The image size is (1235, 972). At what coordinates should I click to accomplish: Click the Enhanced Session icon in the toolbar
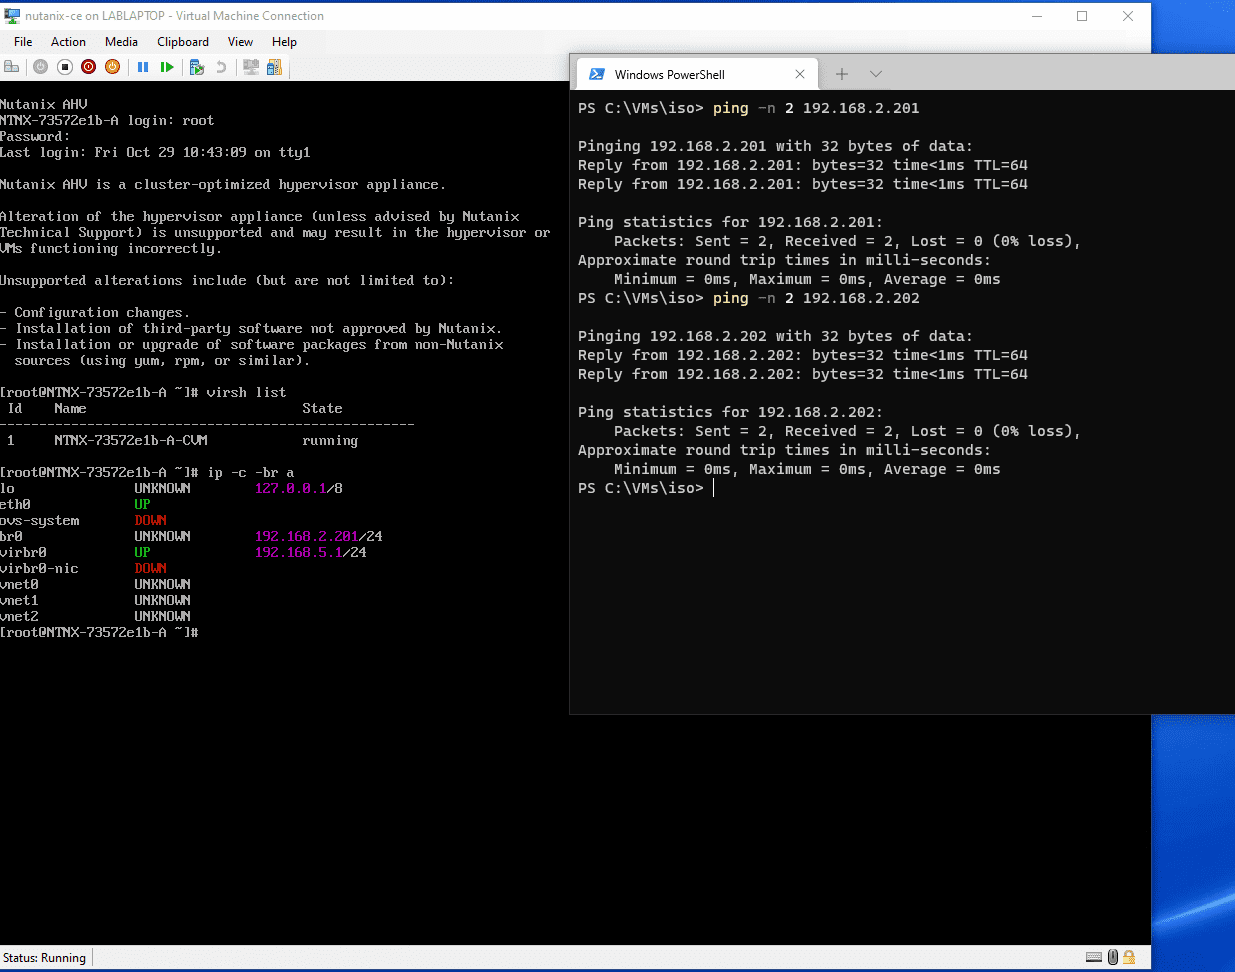pyautogui.click(x=251, y=67)
